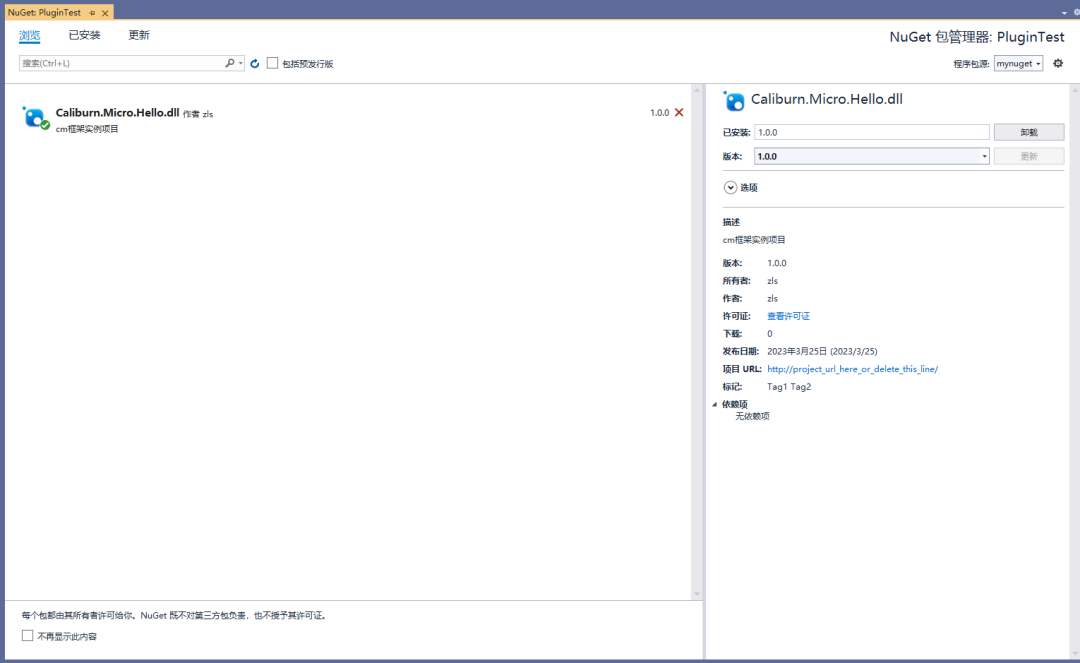Screen dimensions: 1080x663
Task: Open the project URL link
Action: [x=852, y=369]
